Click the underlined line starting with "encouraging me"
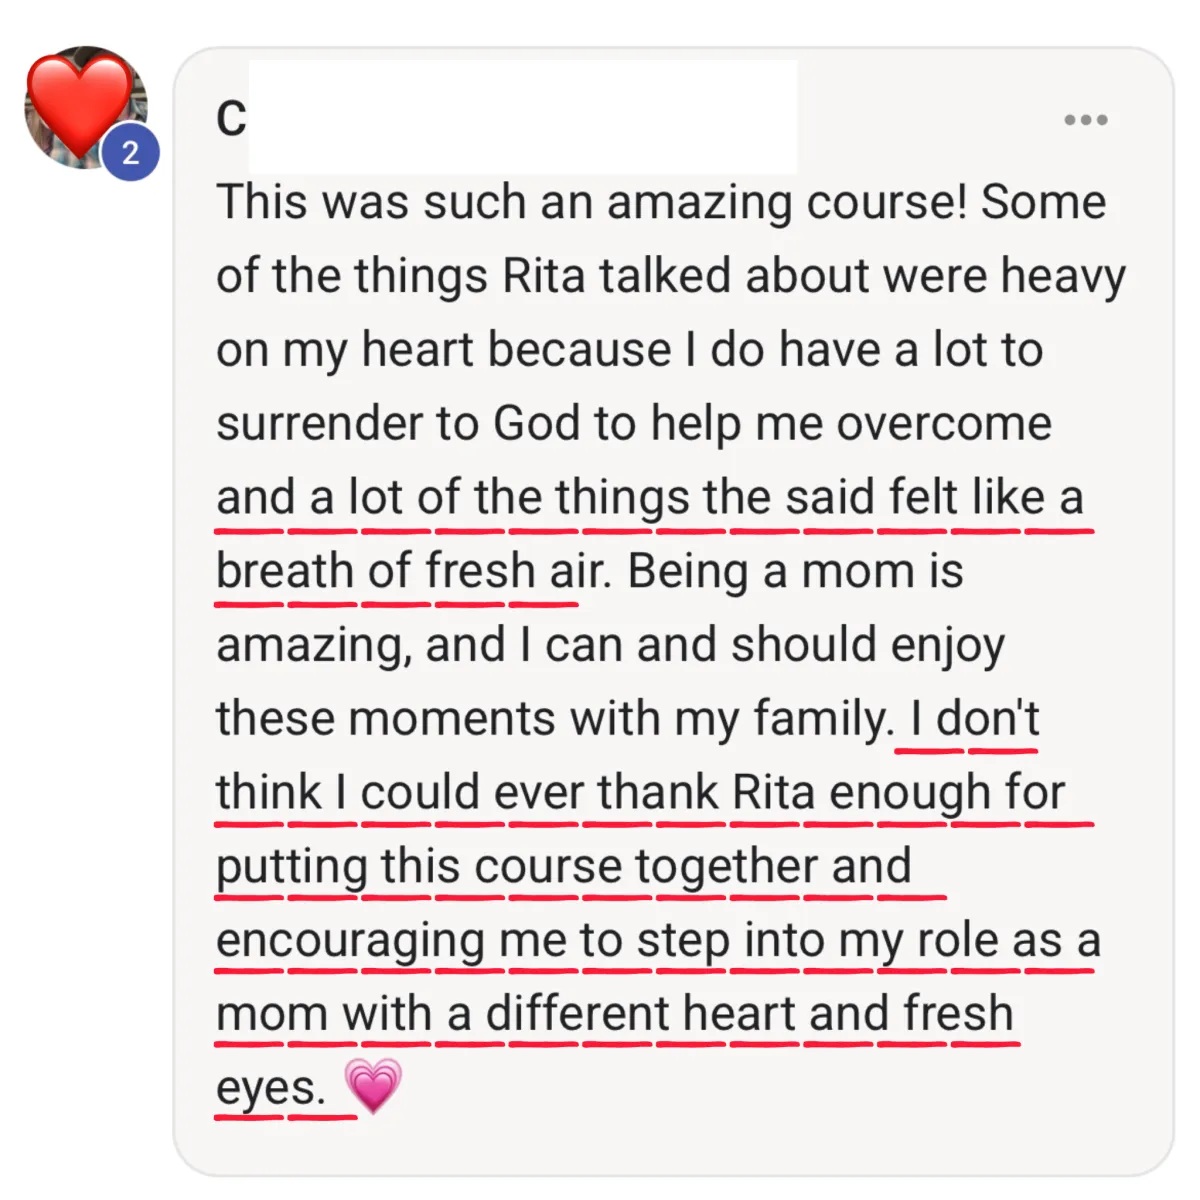Viewport: 1200px width, 1200px height. point(657,940)
